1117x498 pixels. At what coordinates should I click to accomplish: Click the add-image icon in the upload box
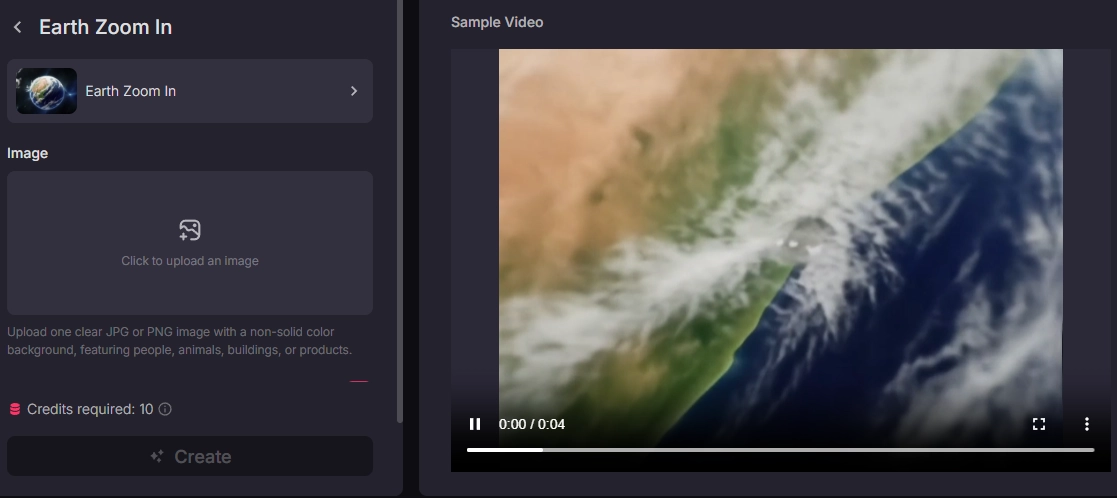pos(189,230)
